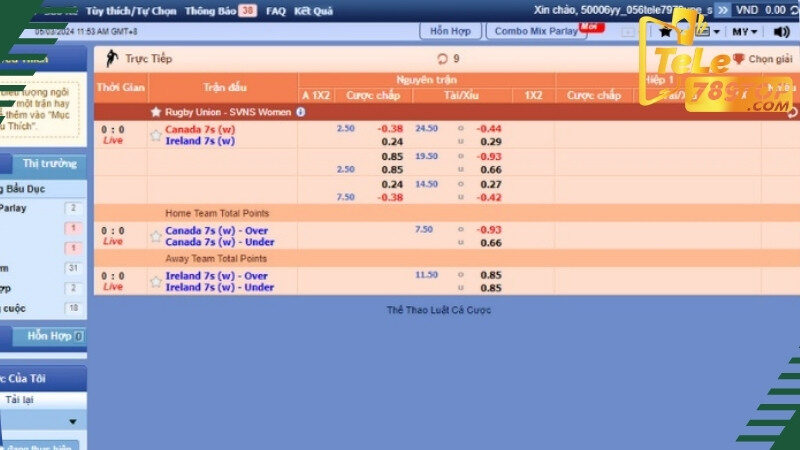Click the double-arrow icon beside the username
800x450 pixels.
723,10
